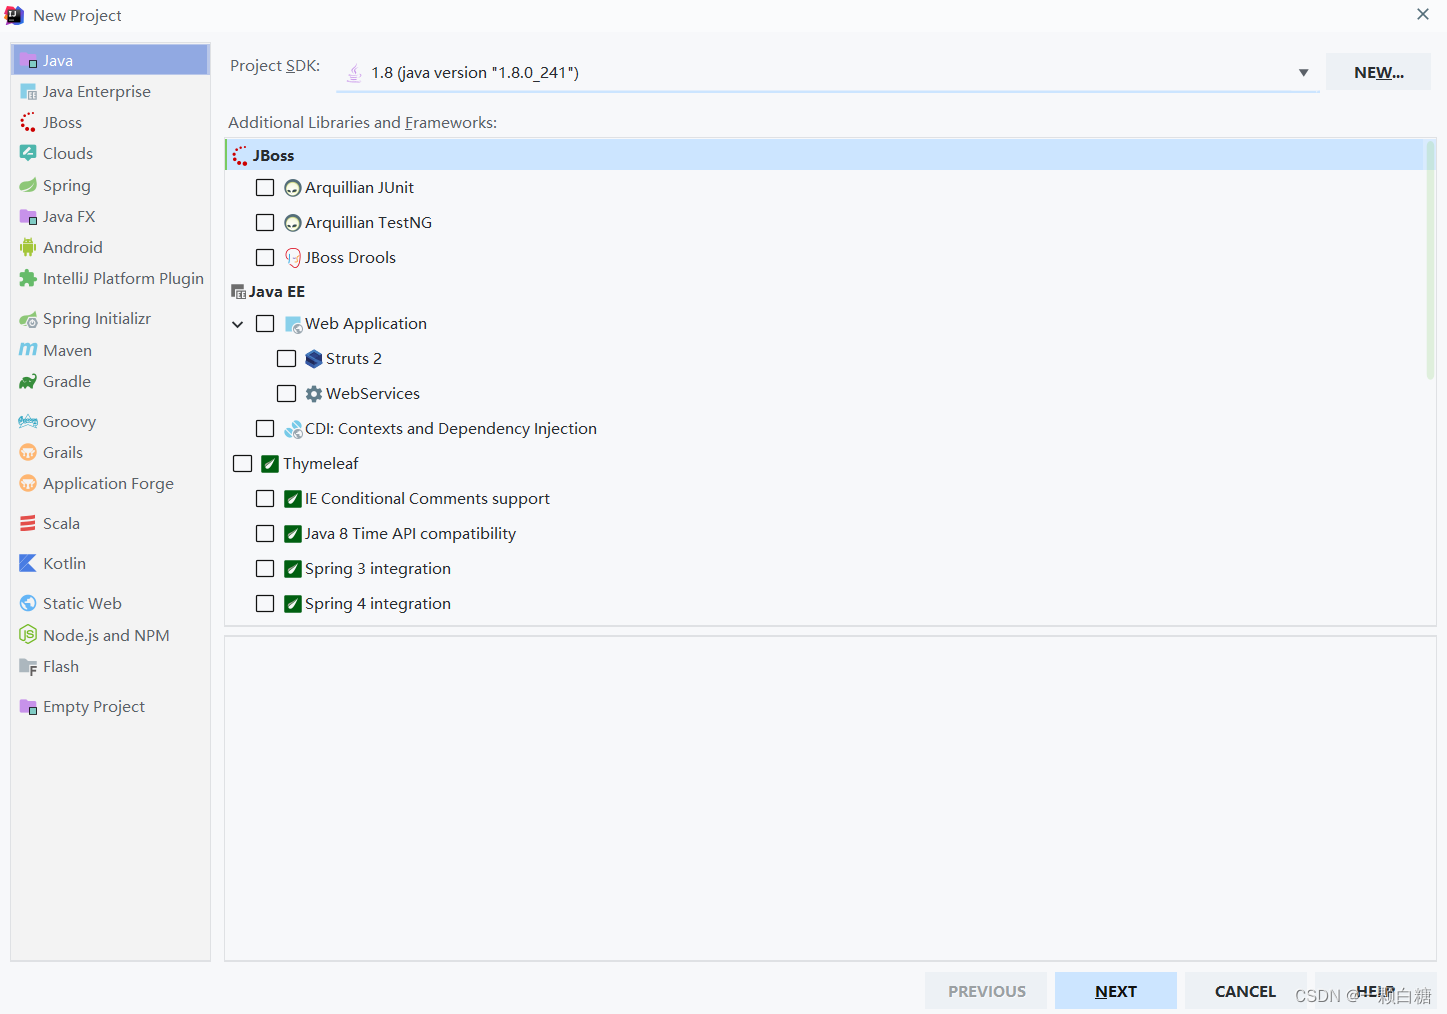Select the Groovy icon
This screenshot has height=1014, width=1447.
click(x=28, y=422)
